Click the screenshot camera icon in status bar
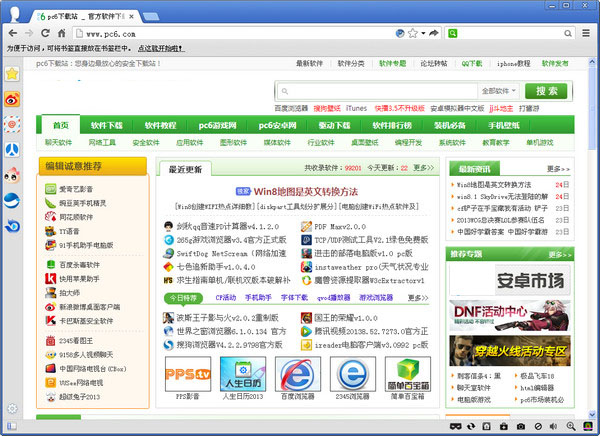 520,426
